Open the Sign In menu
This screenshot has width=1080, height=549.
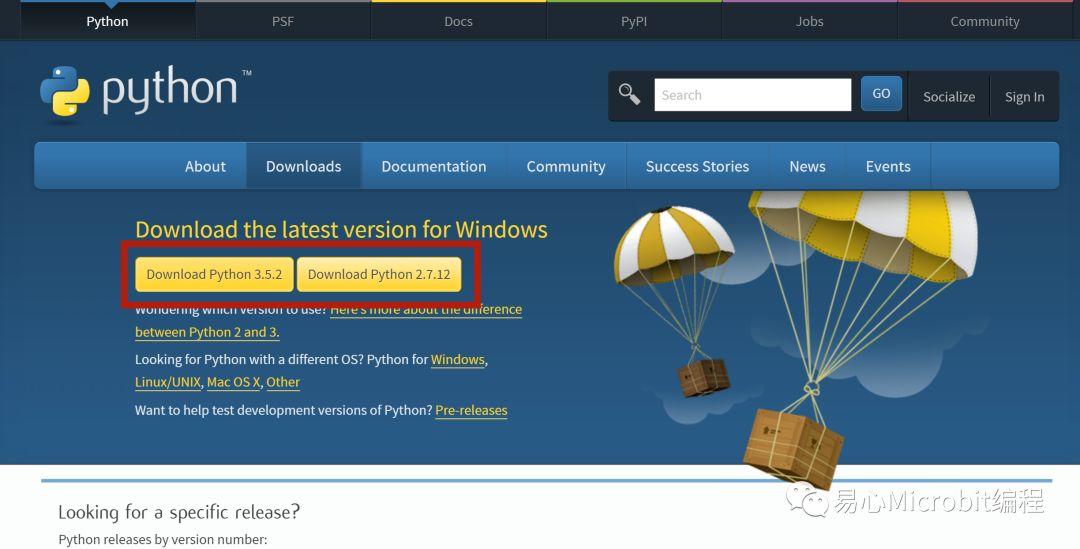pos(1024,96)
